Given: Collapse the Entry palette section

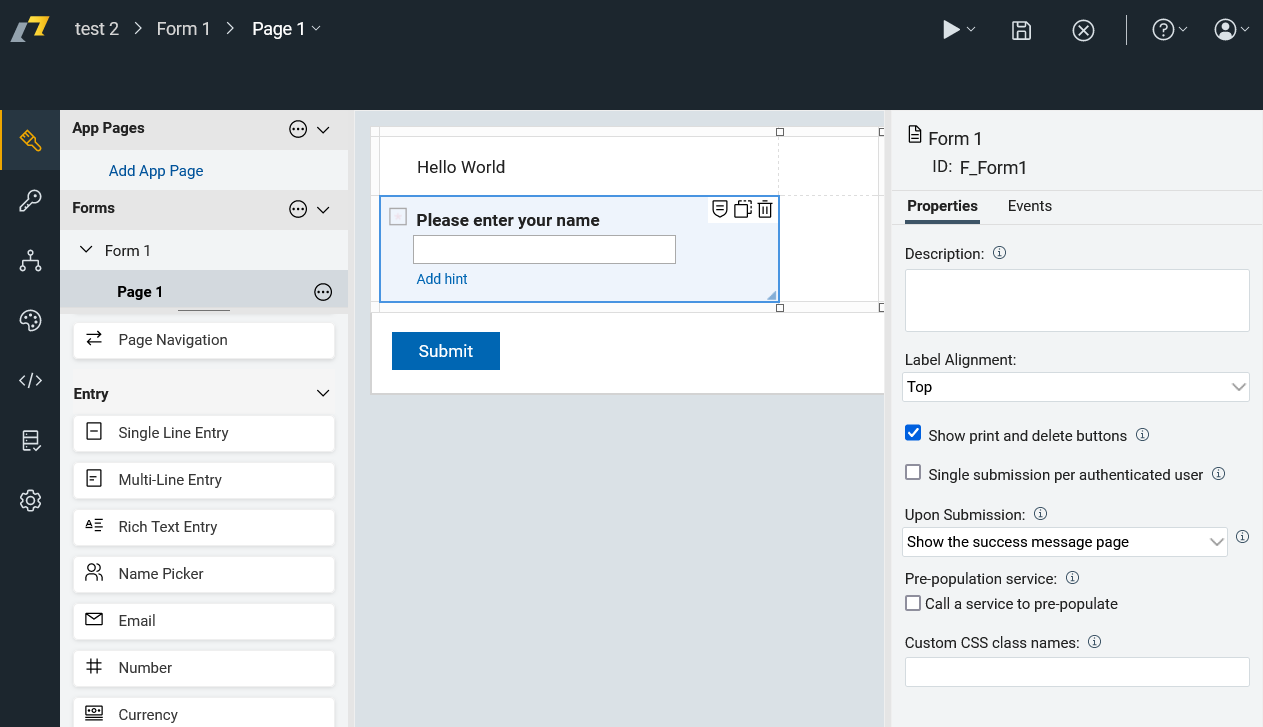Looking at the screenshot, I should (x=323, y=394).
